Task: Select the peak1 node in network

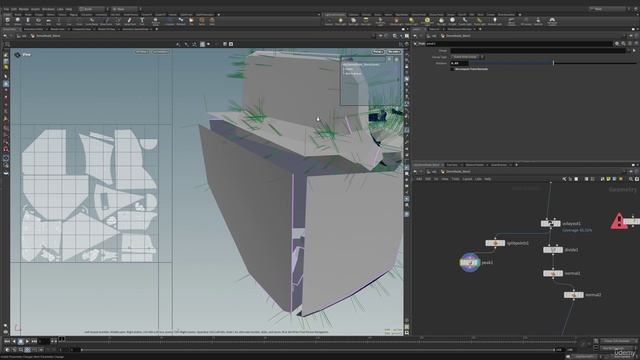Action: 469,262
